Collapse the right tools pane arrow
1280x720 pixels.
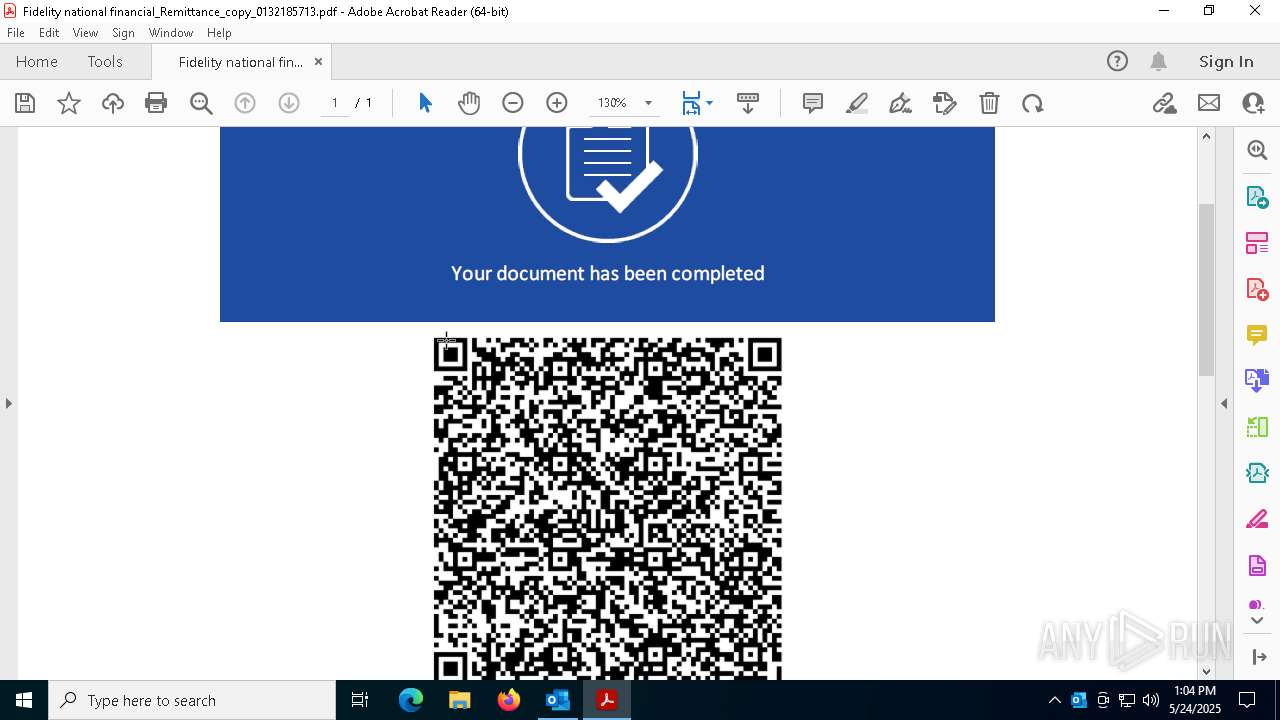click(1224, 403)
